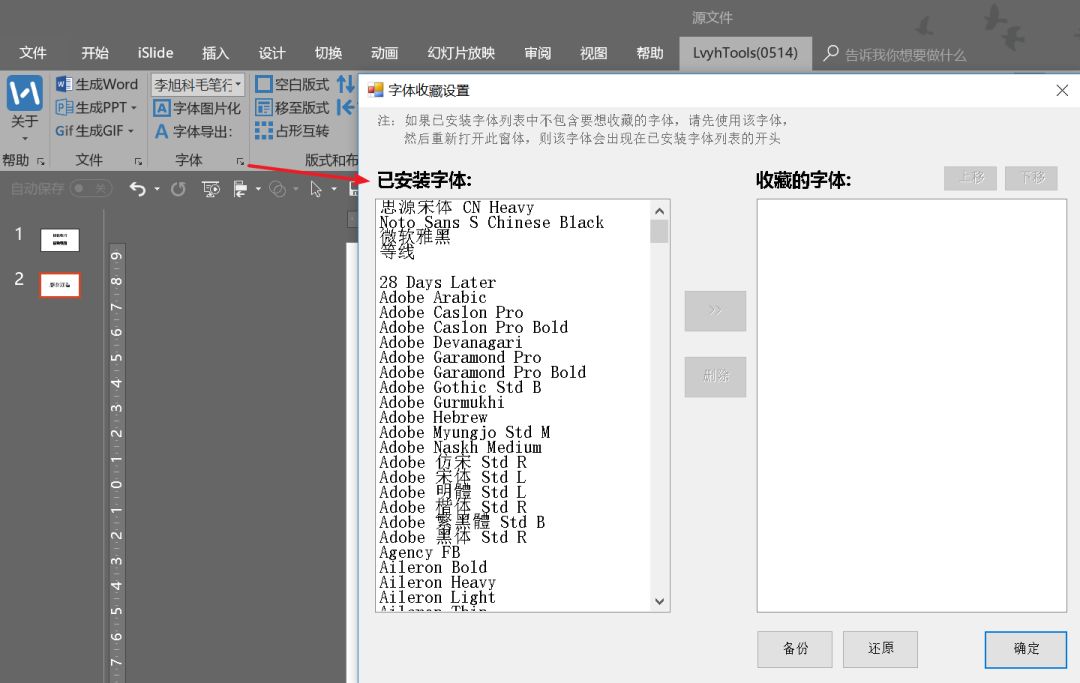
Task: Click the 备份 button
Action: (795, 649)
